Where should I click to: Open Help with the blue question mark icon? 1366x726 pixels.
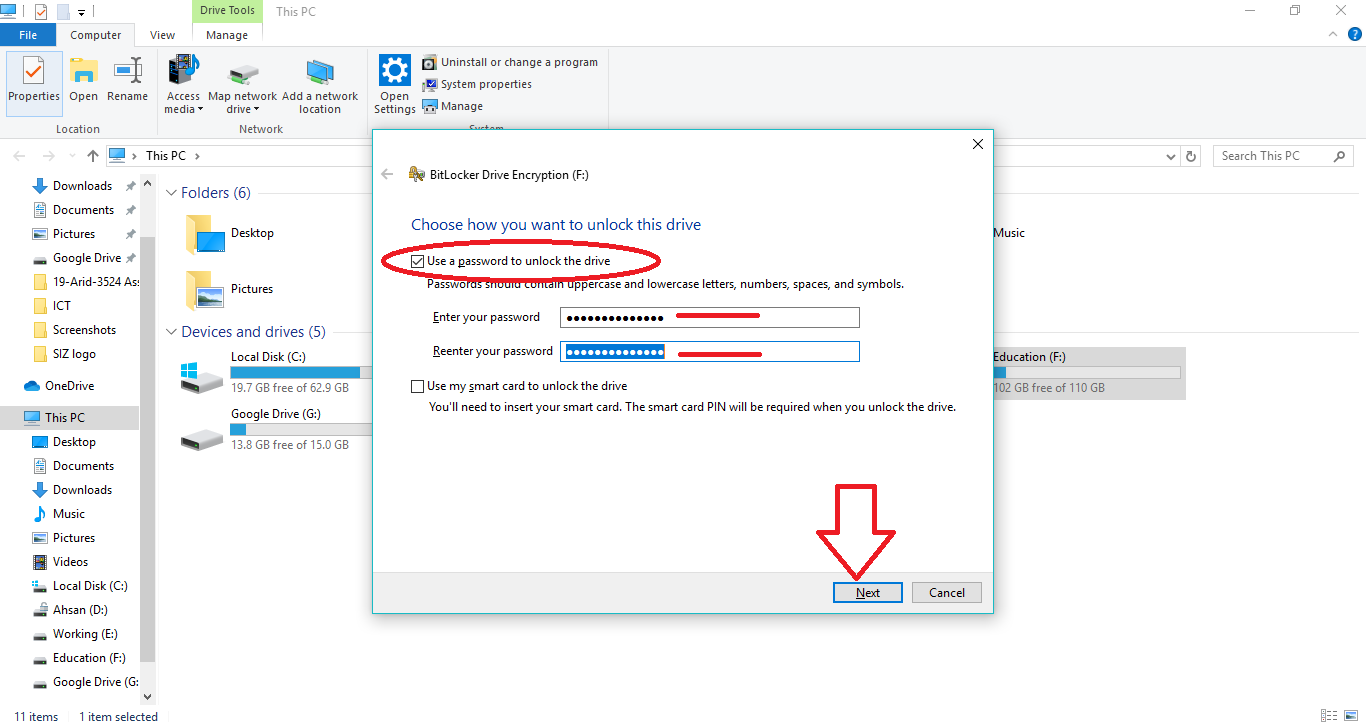coord(1353,34)
